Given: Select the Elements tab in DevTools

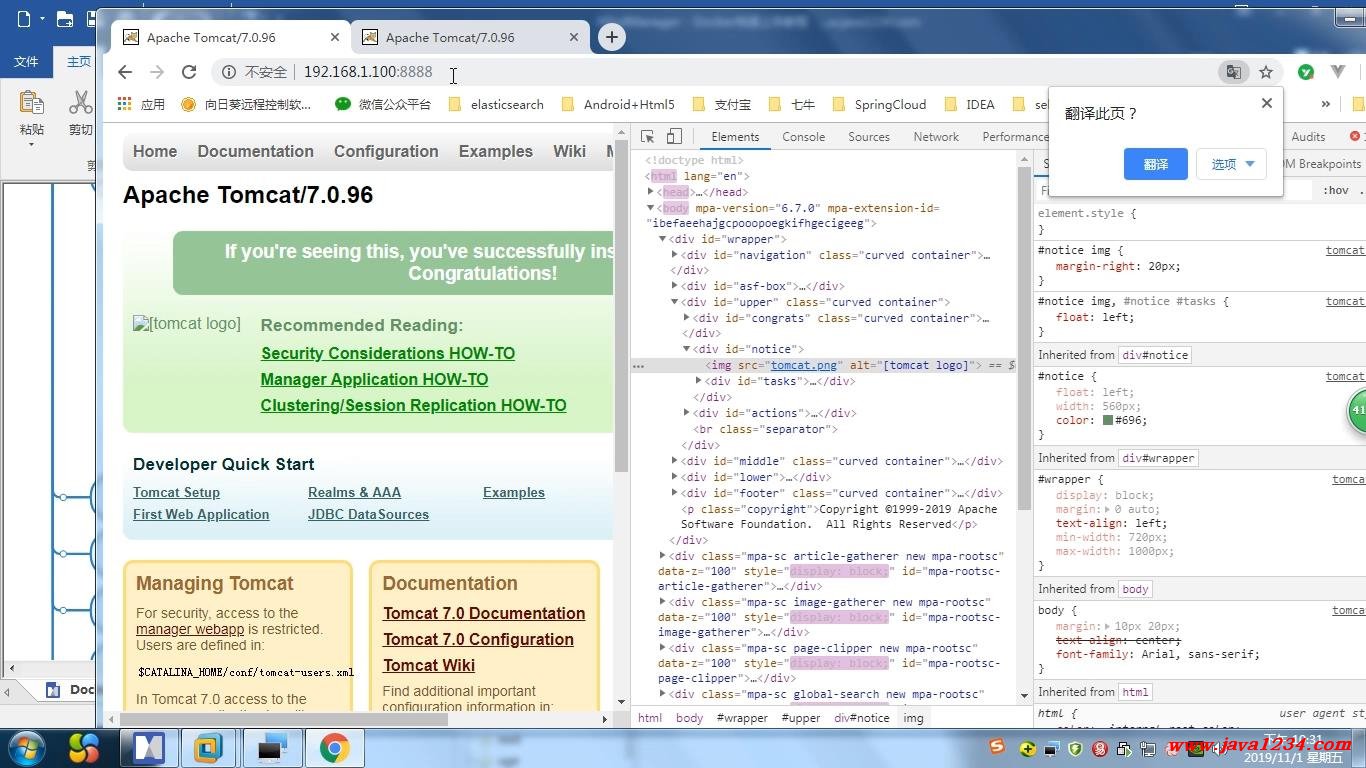Looking at the screenshot, I should 735,137.
